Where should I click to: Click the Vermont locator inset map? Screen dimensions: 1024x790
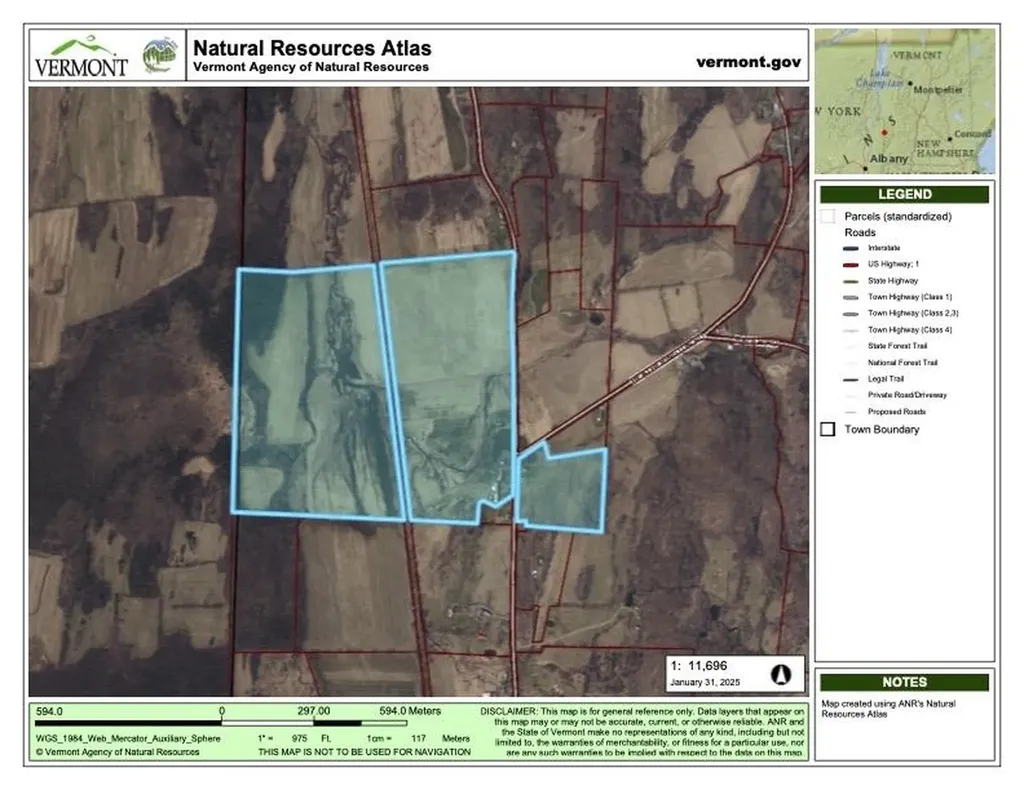click(905, 101)
